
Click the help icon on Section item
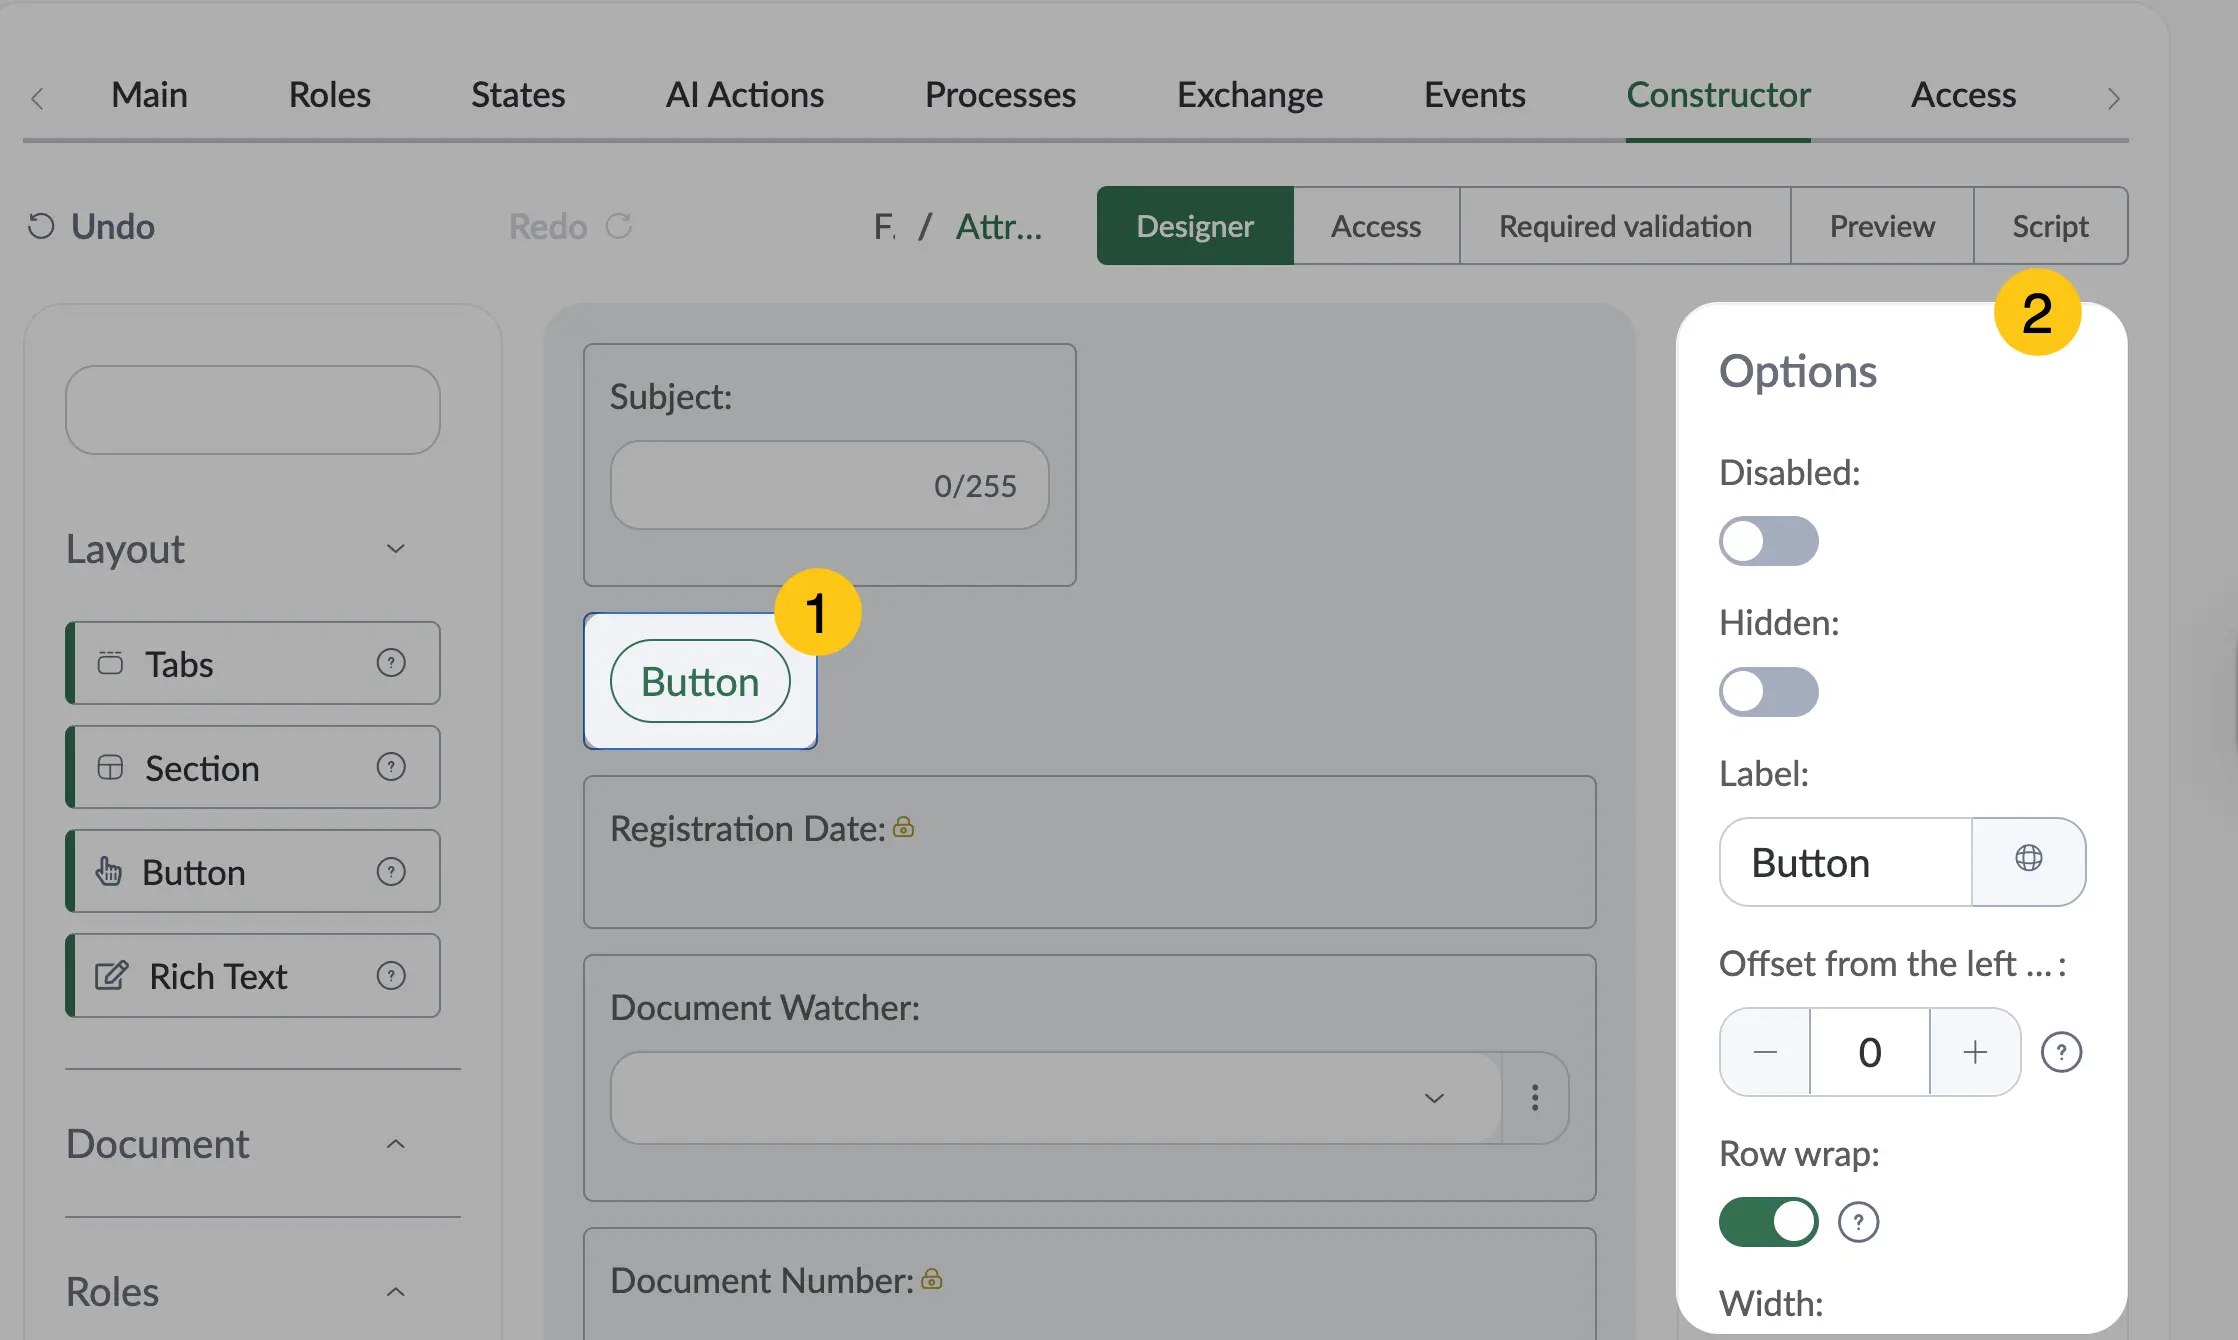click(391, 767)
